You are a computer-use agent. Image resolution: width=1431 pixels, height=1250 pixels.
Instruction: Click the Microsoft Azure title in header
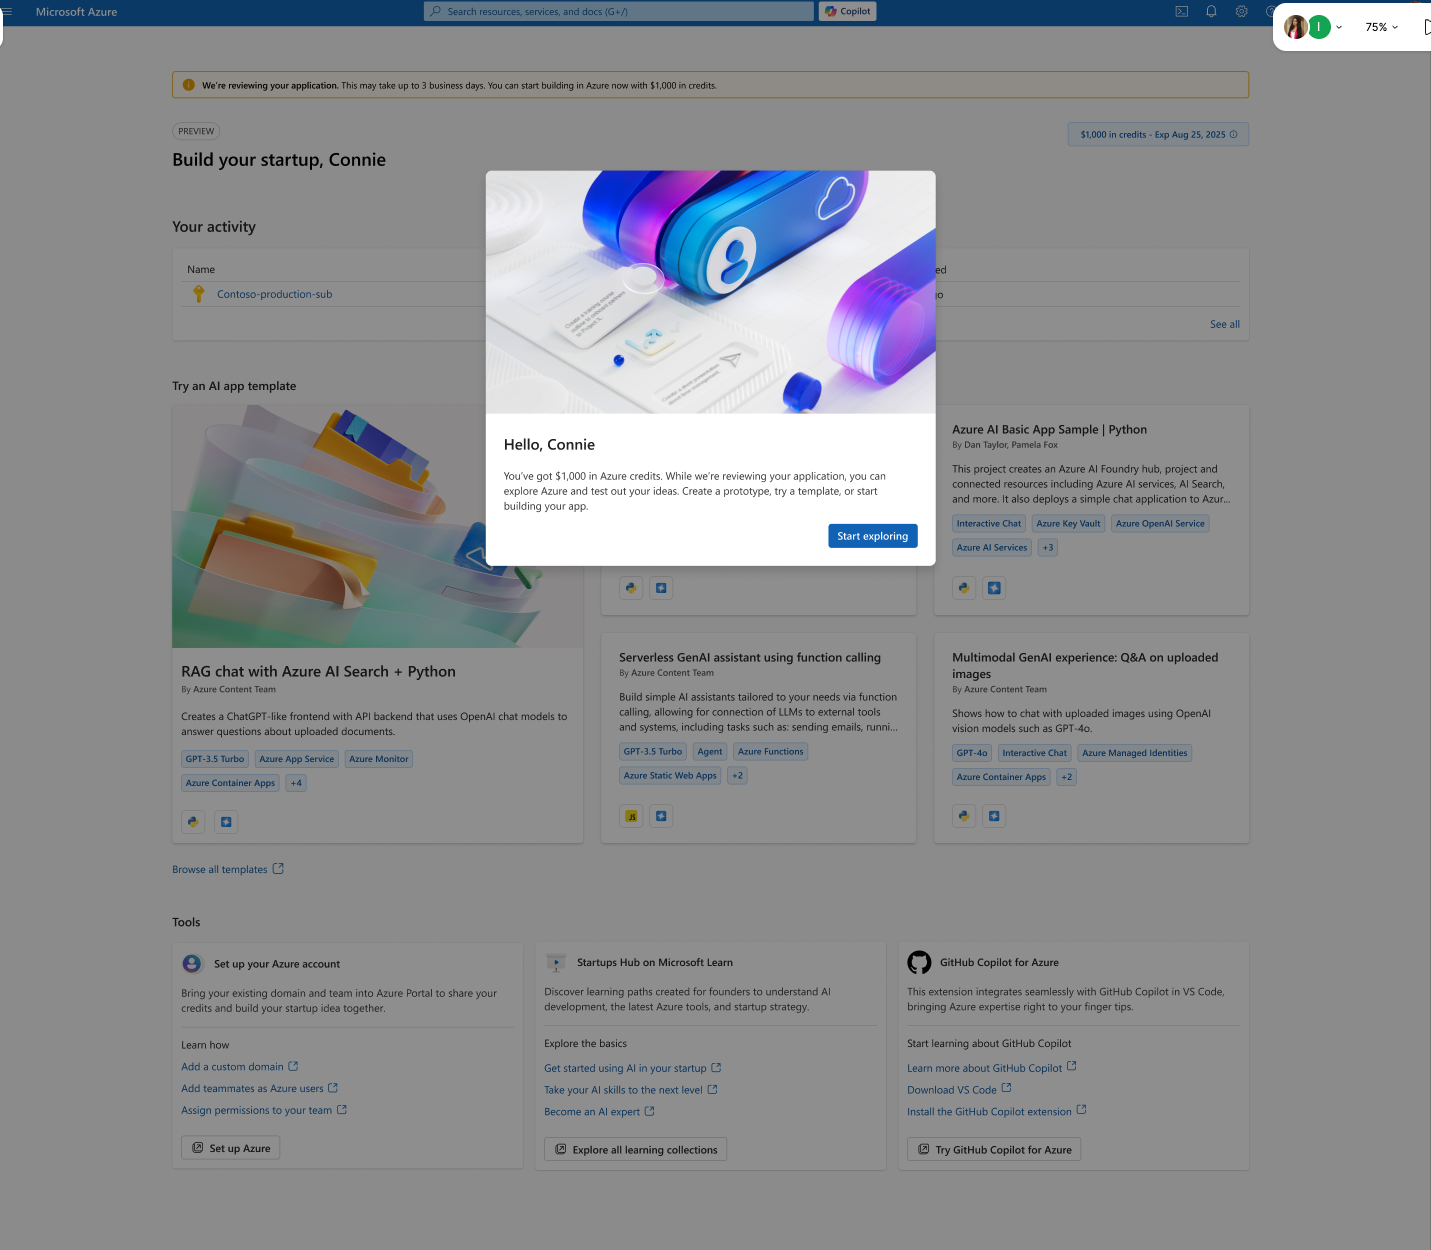76,12
